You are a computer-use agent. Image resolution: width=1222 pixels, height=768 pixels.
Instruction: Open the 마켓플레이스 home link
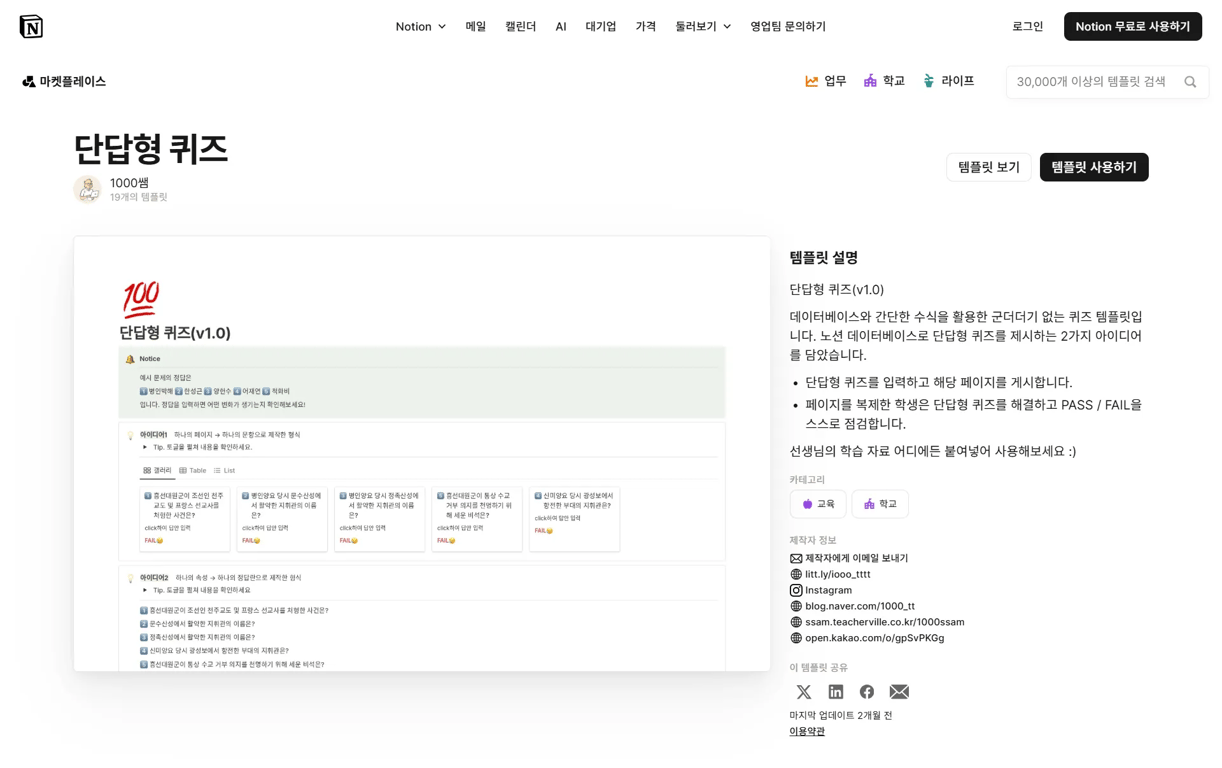point(64,82)
